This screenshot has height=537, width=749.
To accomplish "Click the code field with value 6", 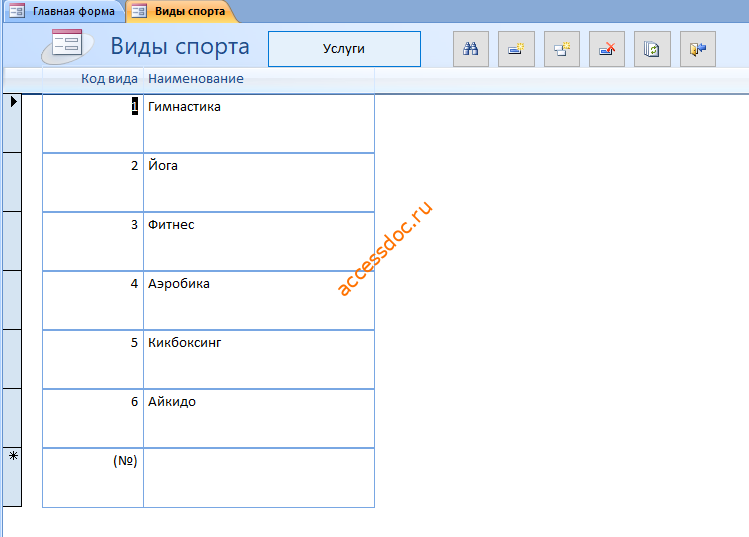I will pyautogui.click(x=93, y=419).
